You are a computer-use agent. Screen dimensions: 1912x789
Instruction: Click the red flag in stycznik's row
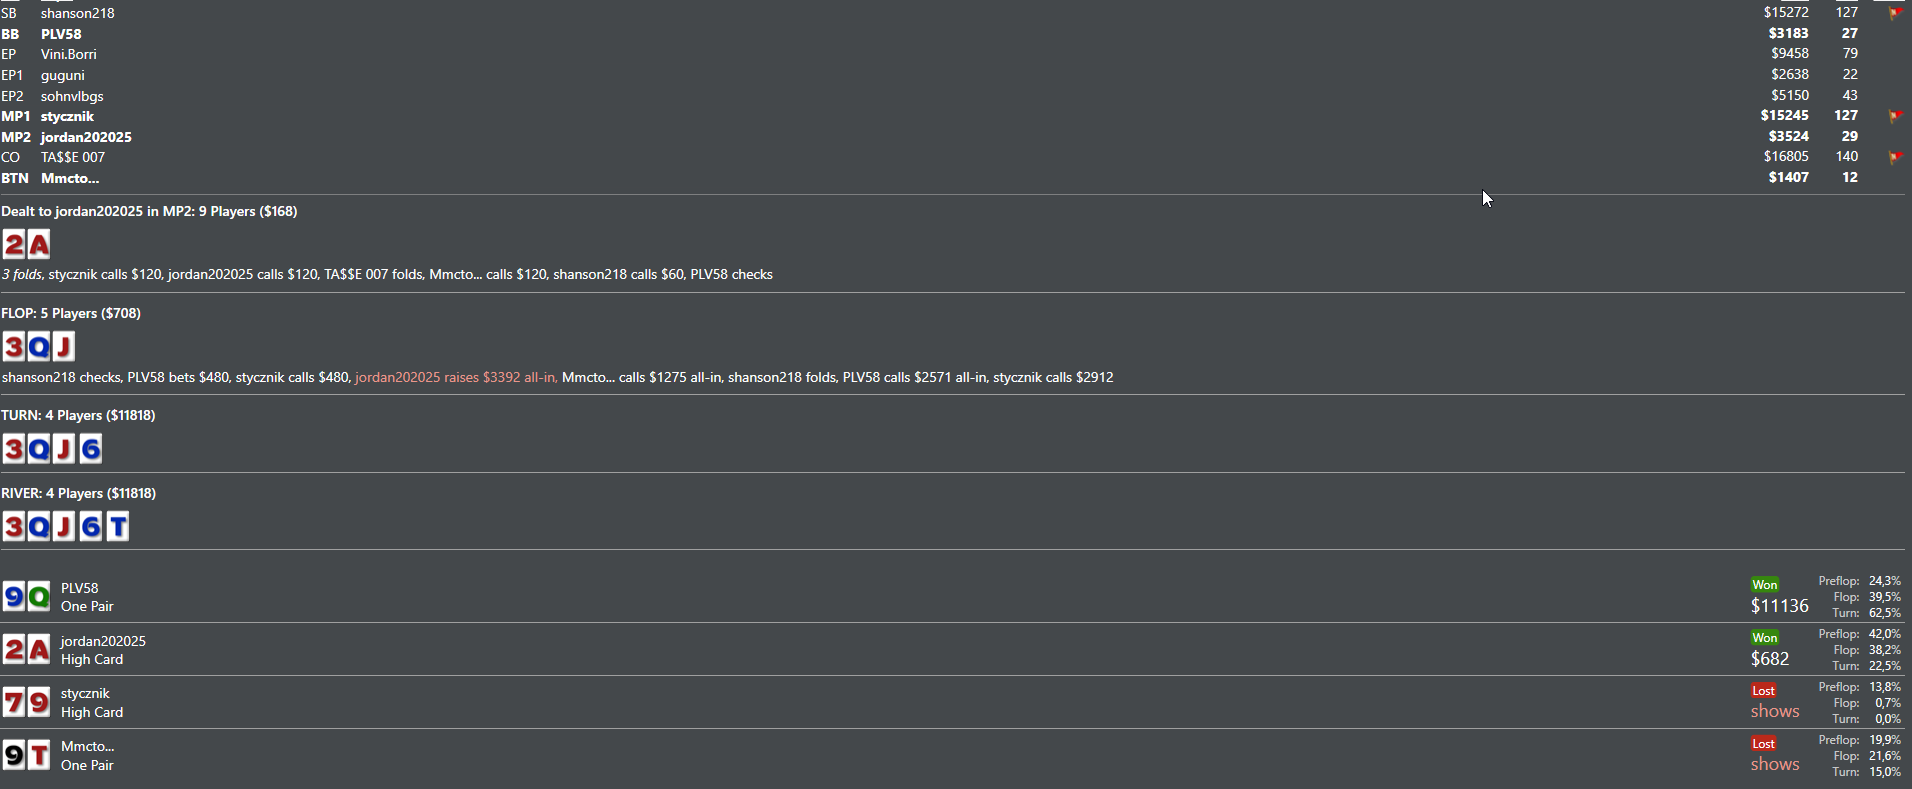tap(1894, 117)
